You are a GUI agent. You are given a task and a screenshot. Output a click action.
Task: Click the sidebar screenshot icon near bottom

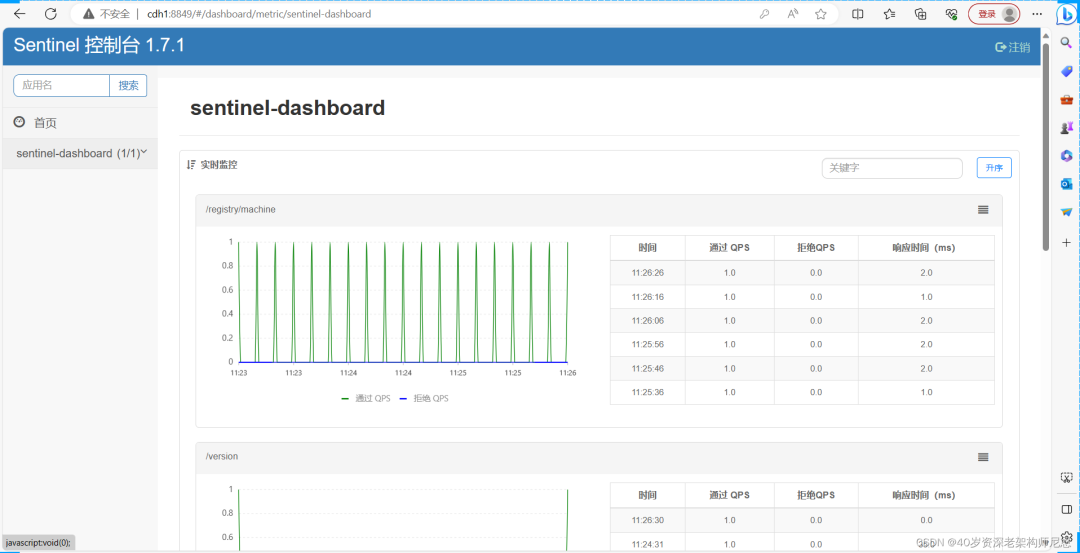click(x=1066, y=477)
